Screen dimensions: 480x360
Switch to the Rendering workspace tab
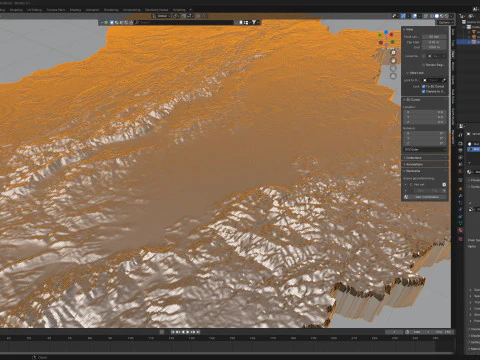111,10
